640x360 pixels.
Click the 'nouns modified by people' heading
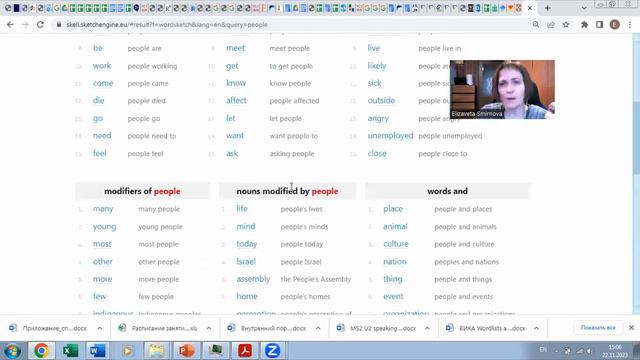point(287,191)
